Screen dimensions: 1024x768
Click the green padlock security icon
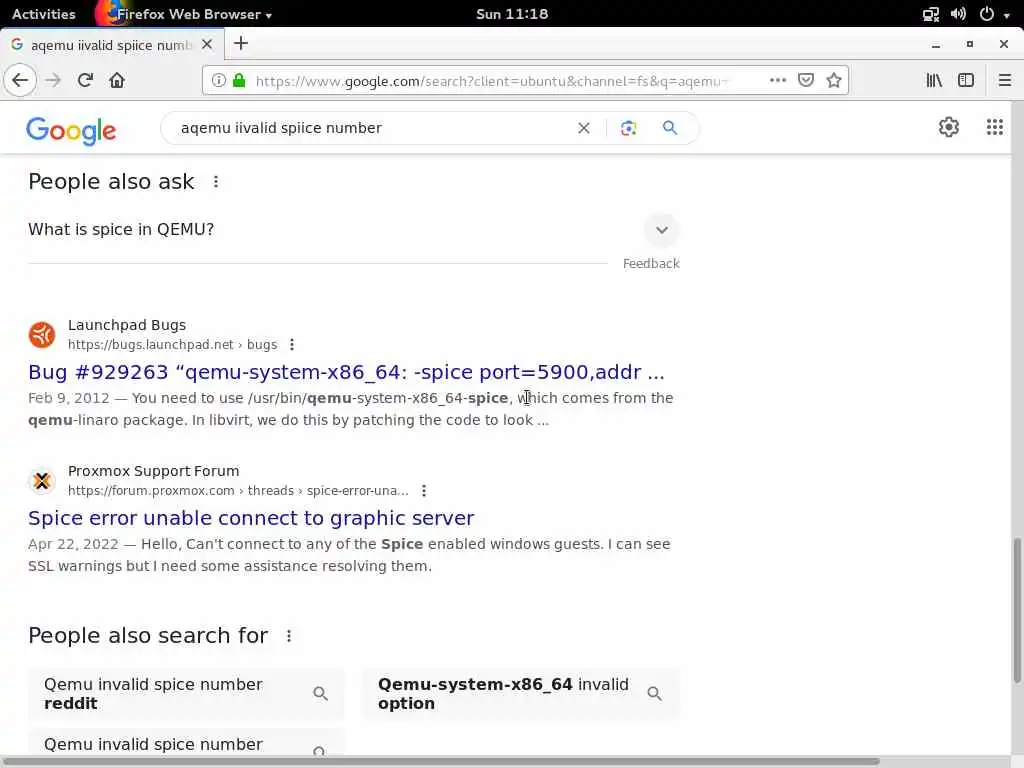pyautogui.click(x=239, y=80)
